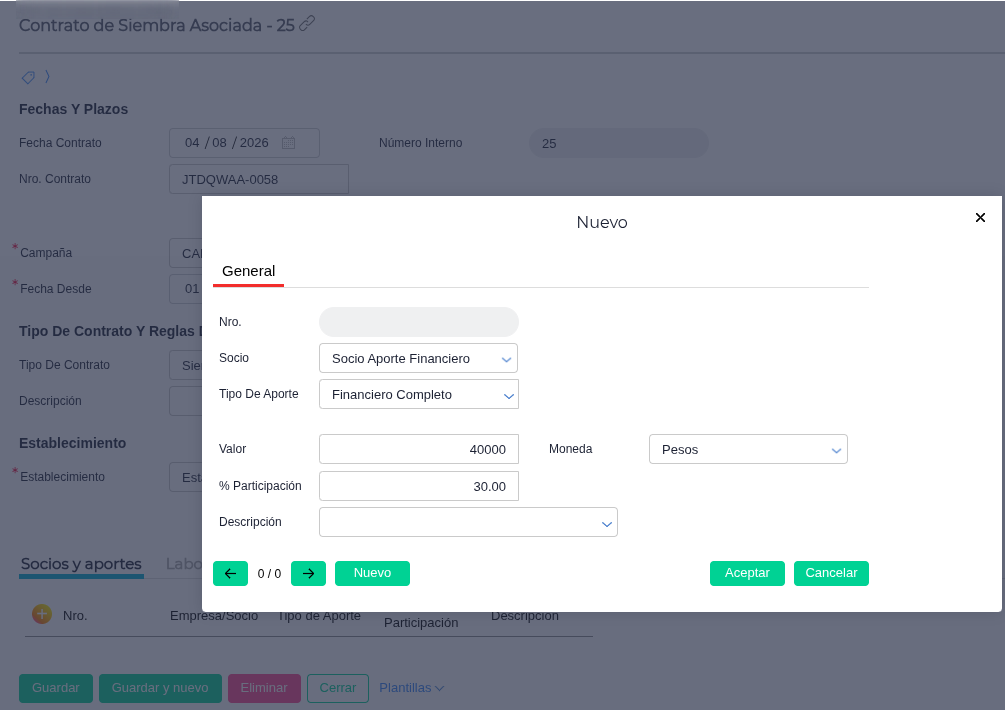Image resolution: width=1005 pixels, height=710 pixels.
Task: Click the previous record arrow button
Action: (230, 574)
